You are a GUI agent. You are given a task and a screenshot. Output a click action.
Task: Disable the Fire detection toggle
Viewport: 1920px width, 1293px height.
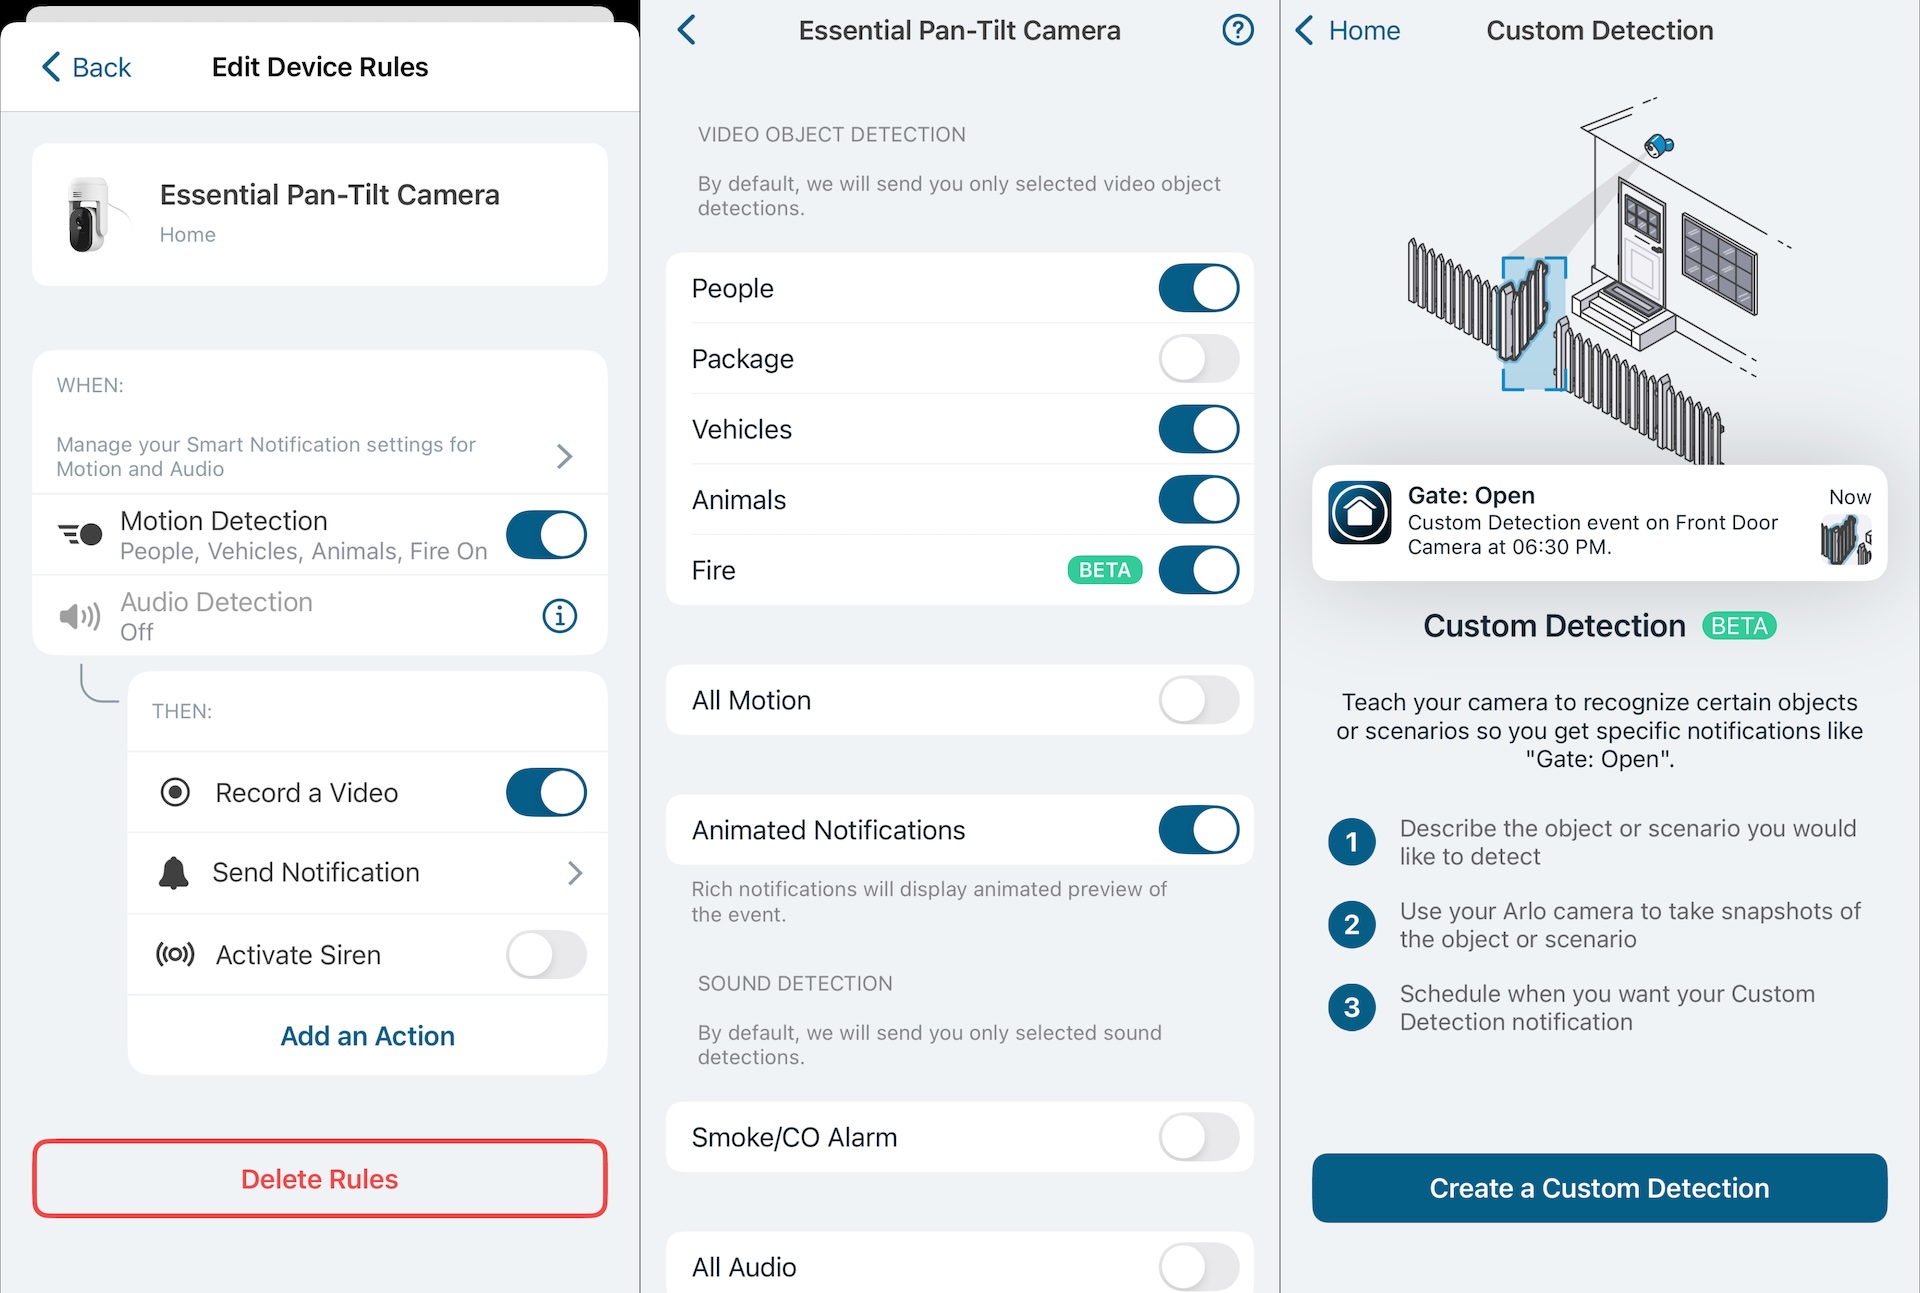point(1198,571)
